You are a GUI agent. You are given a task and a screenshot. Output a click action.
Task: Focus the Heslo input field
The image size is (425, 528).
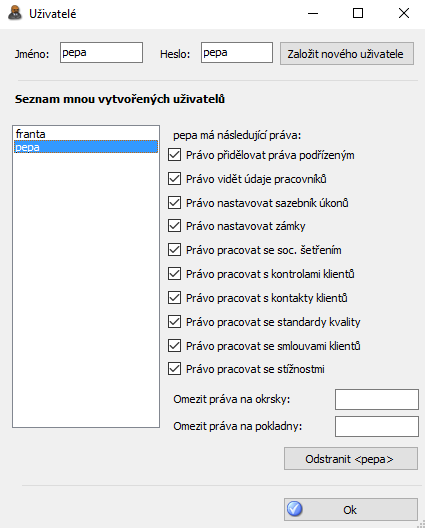point(237,53)
